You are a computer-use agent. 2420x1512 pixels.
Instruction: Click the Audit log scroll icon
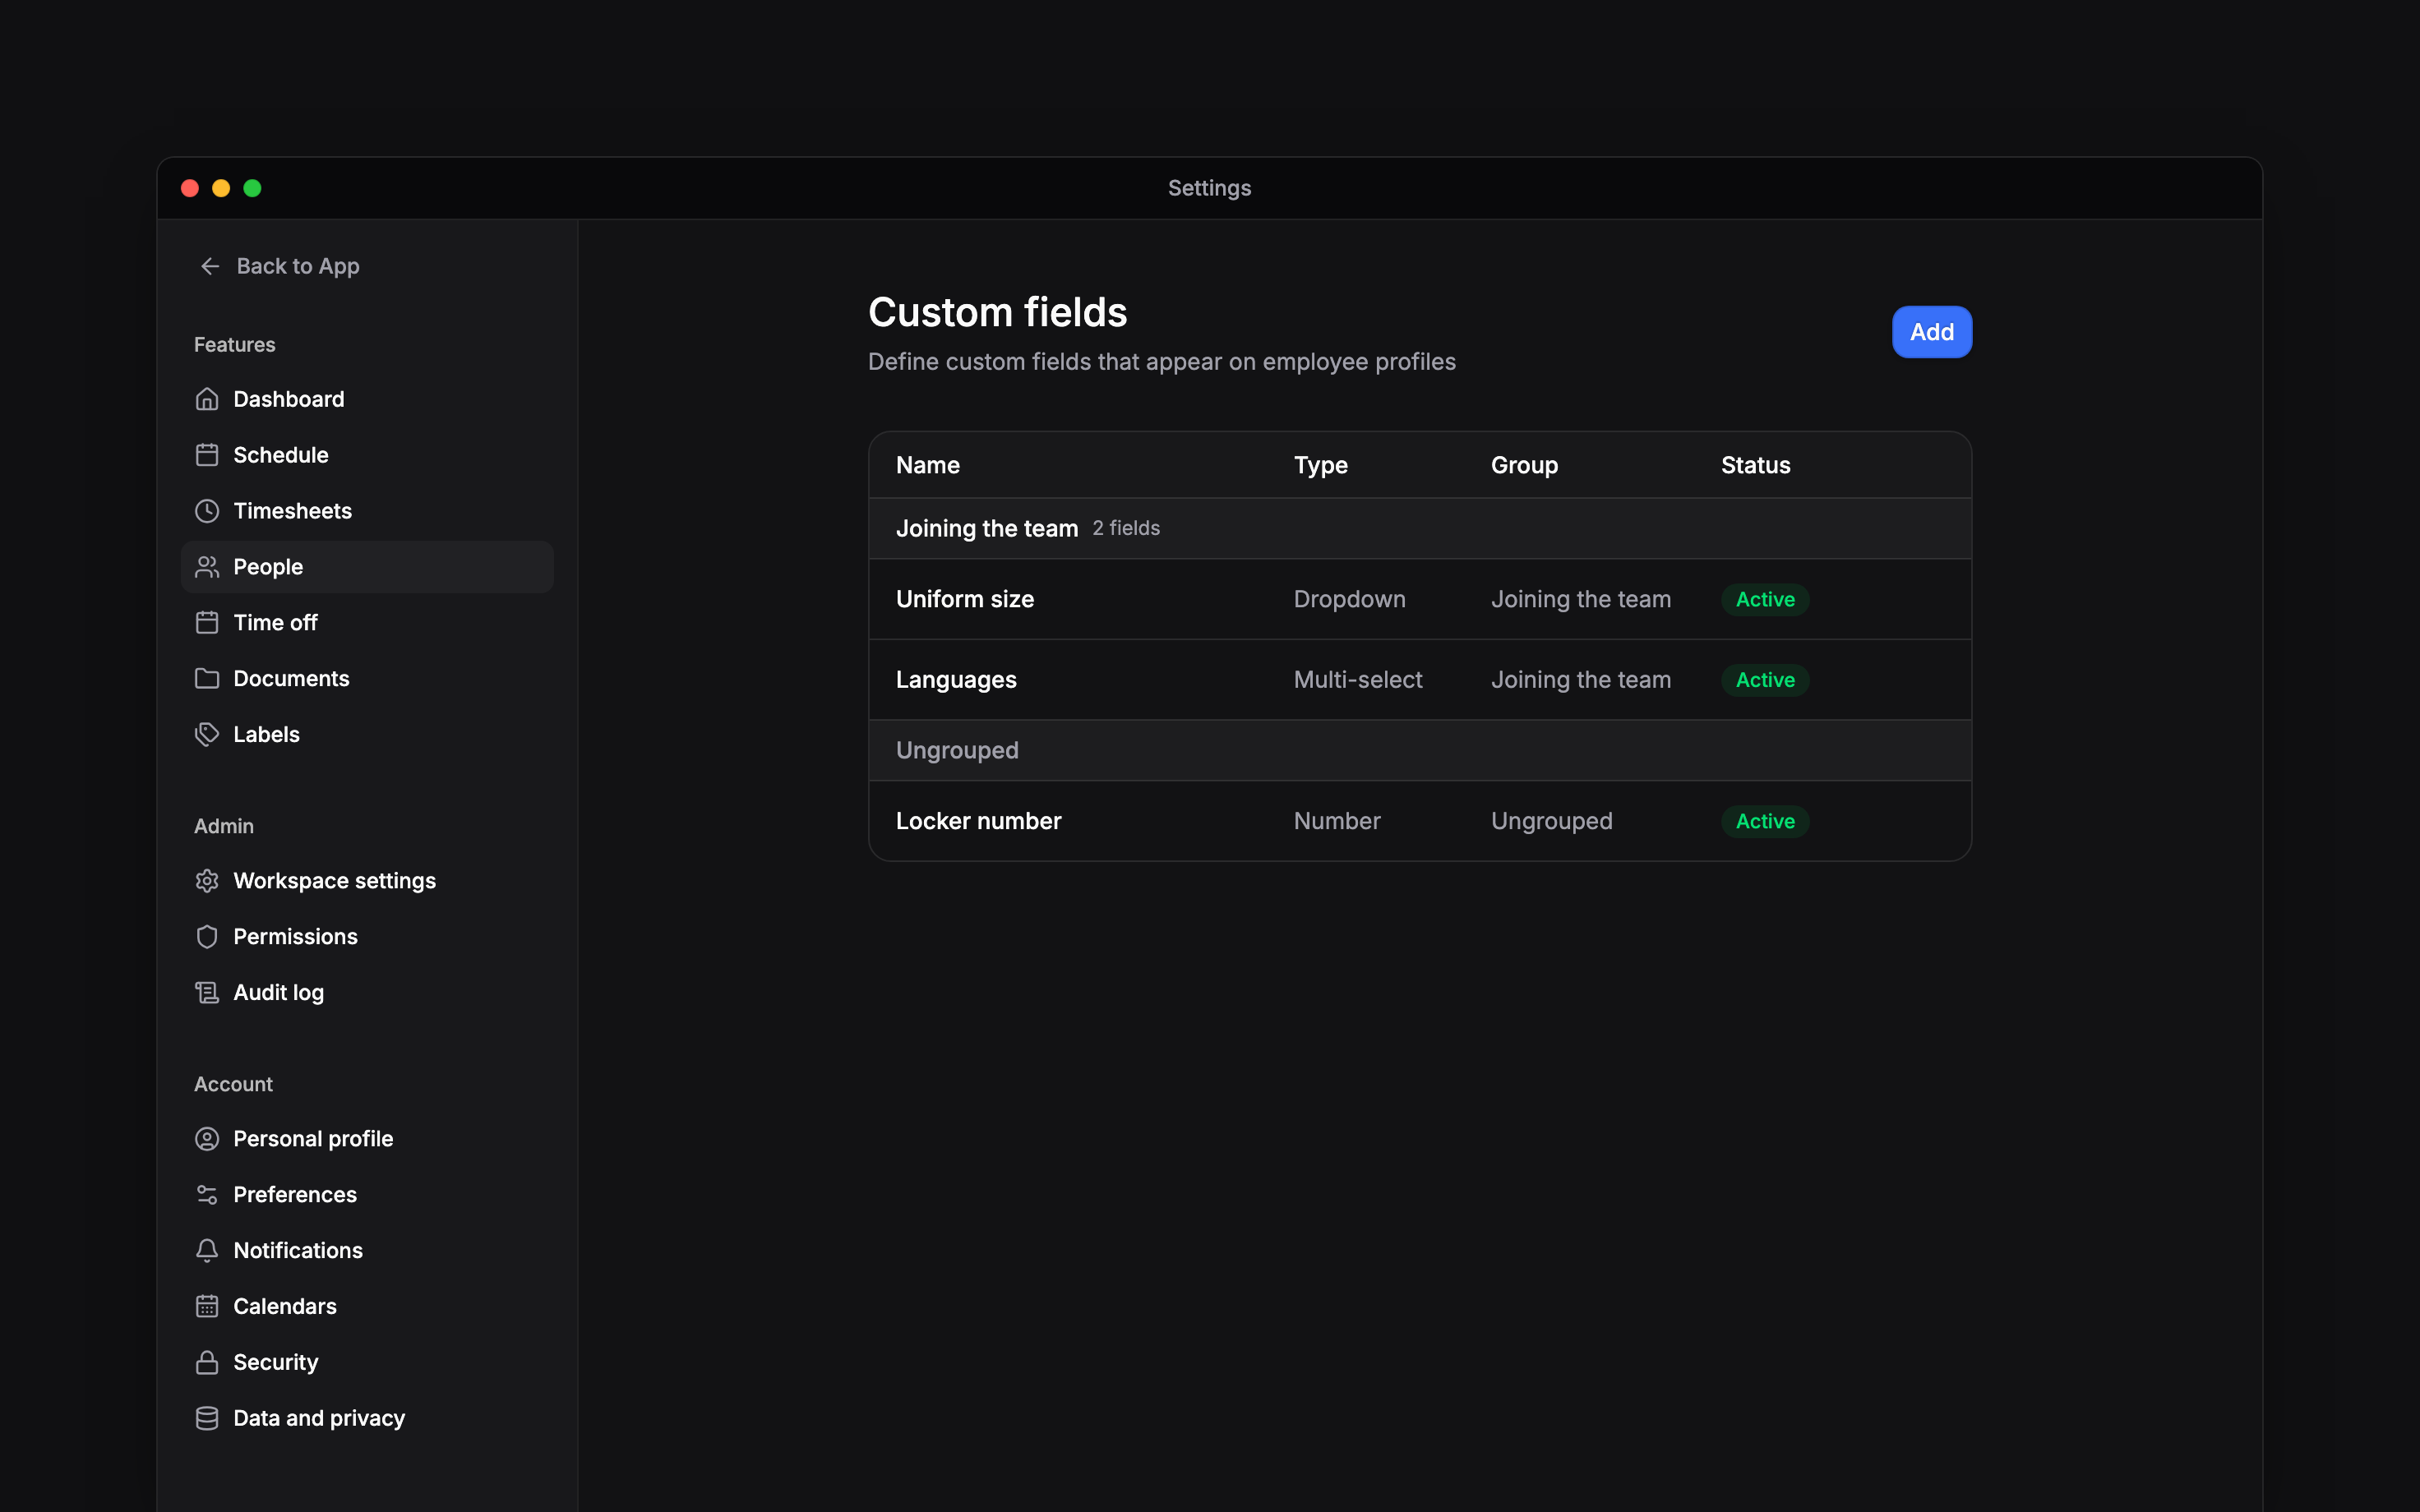click(x=207, y=993)
